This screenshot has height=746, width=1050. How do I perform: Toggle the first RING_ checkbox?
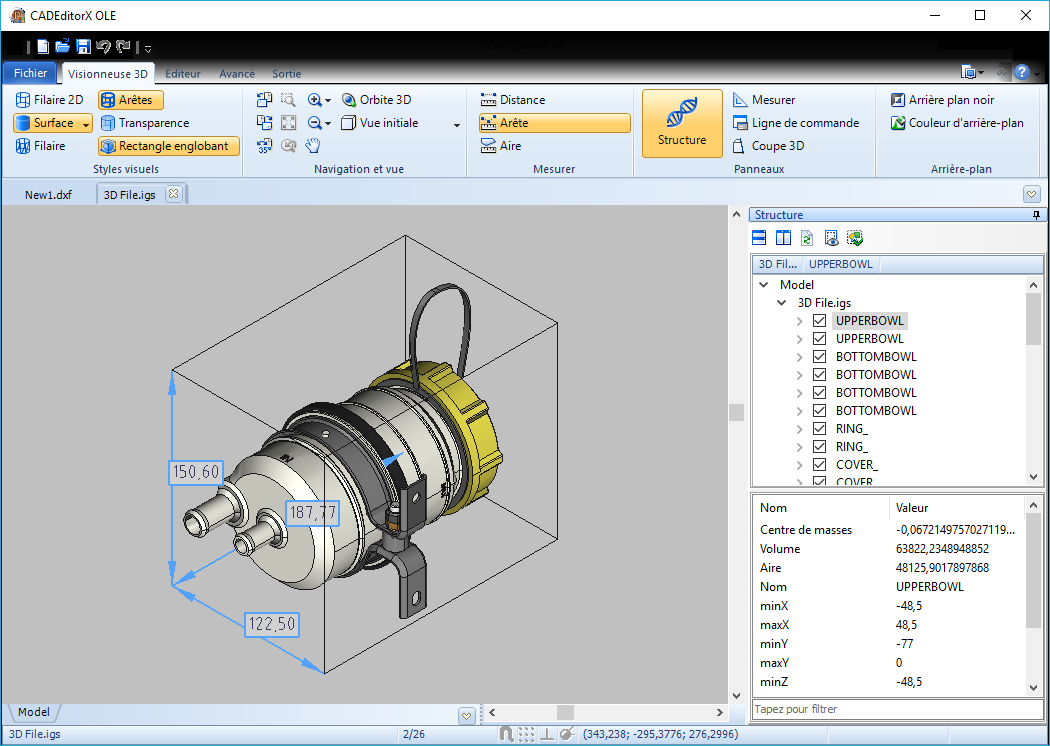(x=820, y=429)
